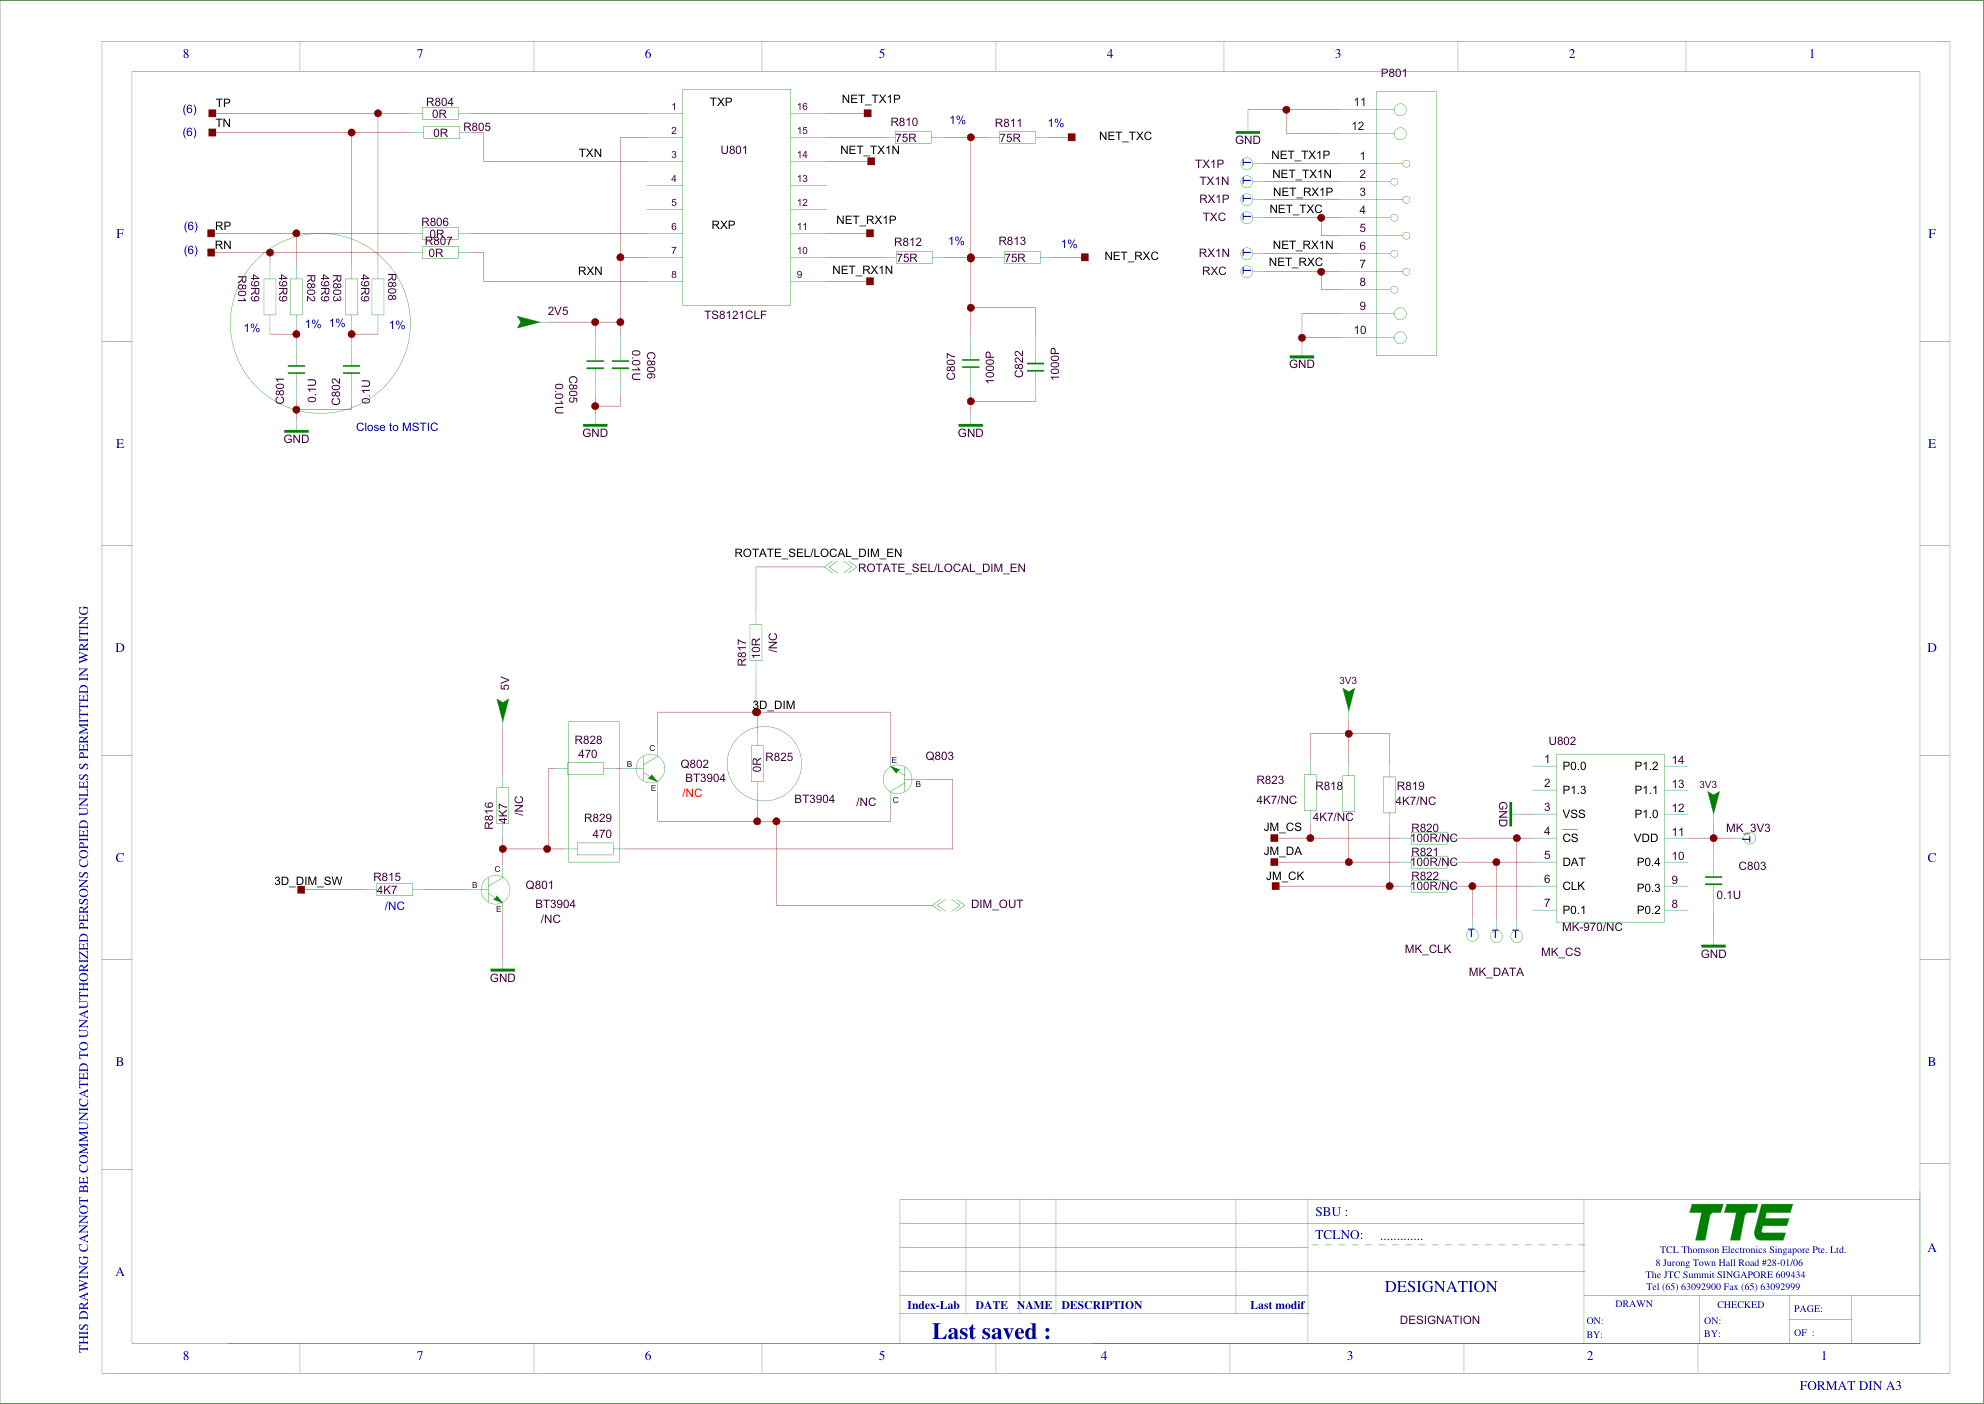Click the DESCRIPTION revision column header

pos(1101,1305)
